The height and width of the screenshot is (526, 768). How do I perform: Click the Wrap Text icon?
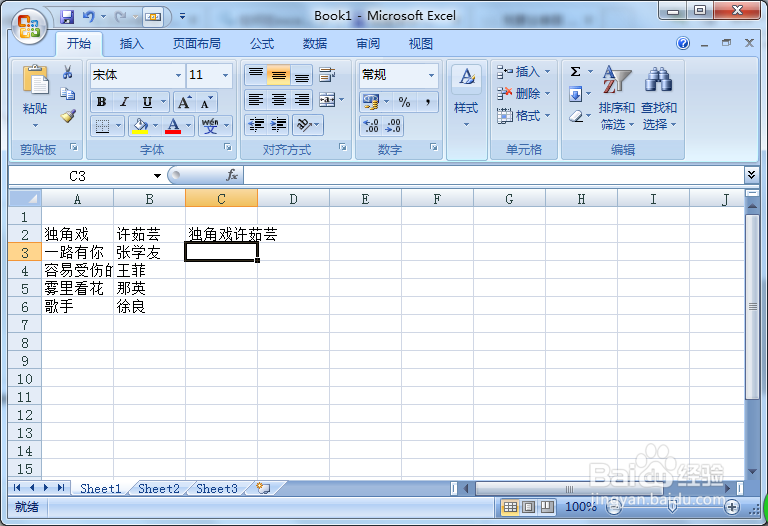click(327, 74)
